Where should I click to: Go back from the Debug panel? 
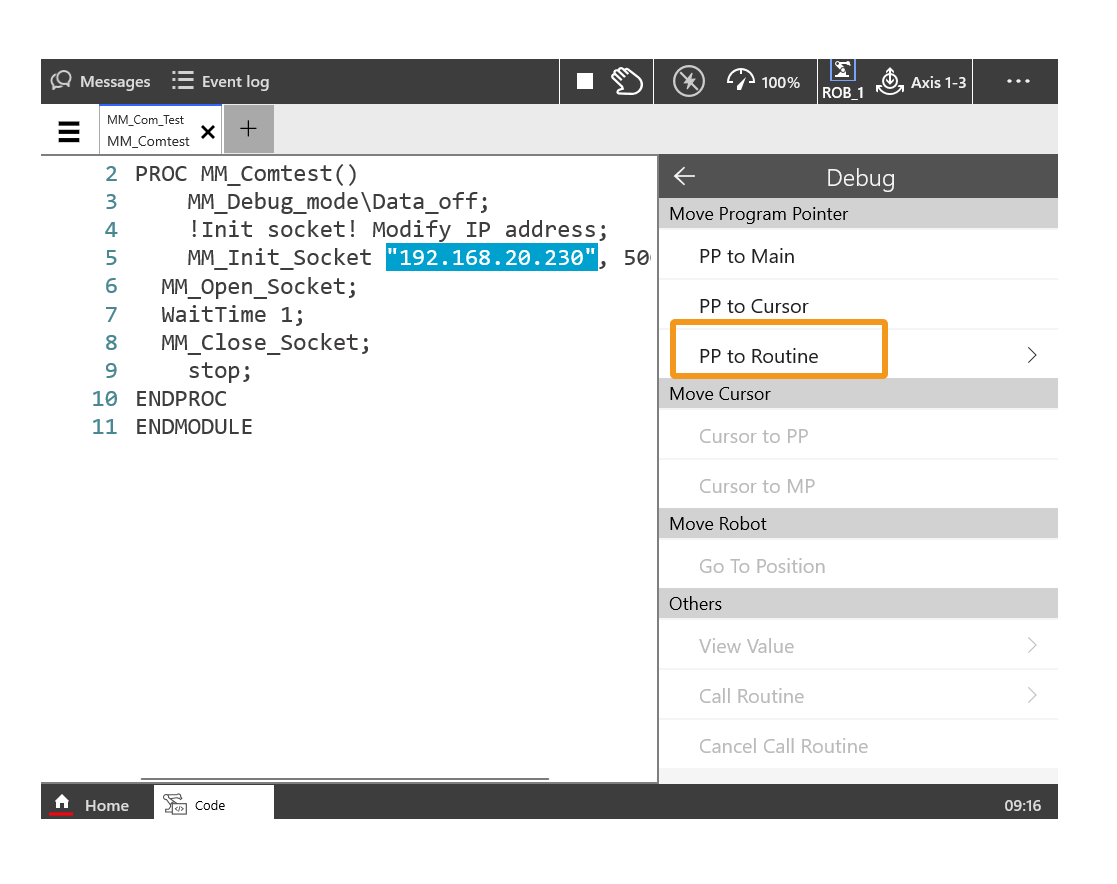(684, 177)
